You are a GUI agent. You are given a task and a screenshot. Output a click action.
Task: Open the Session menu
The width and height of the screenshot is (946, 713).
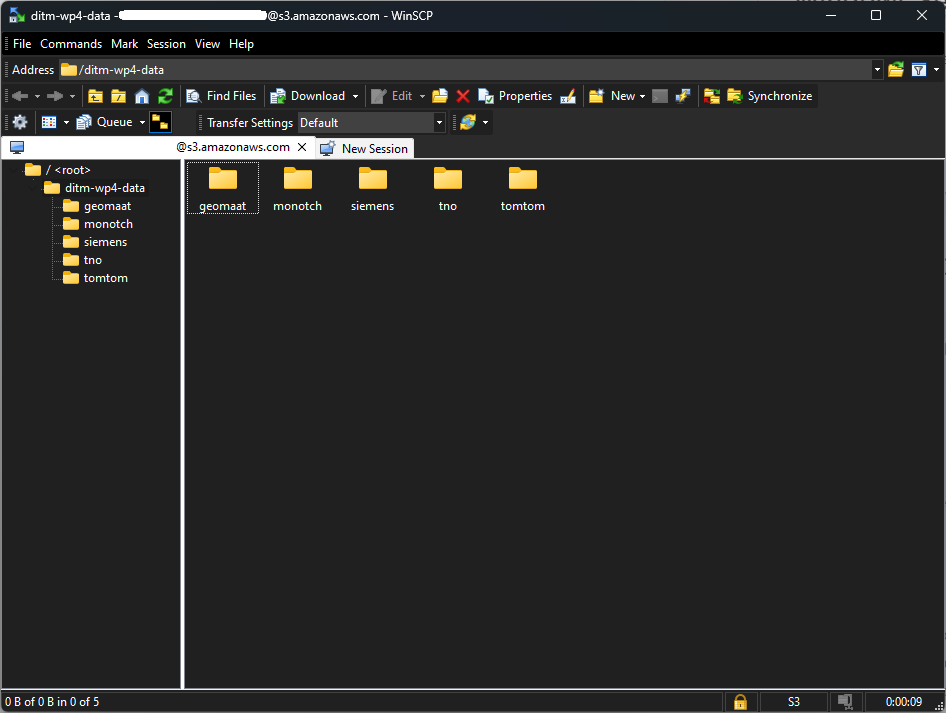(167, 44)
